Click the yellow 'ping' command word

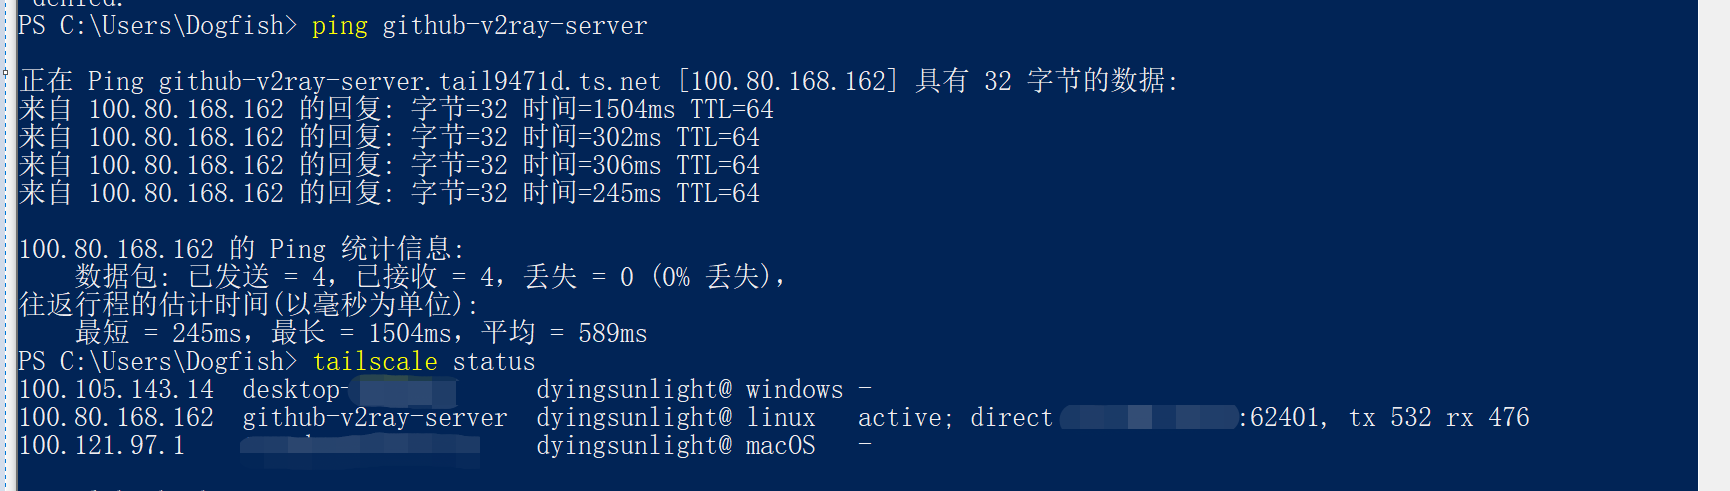[339, 26]
